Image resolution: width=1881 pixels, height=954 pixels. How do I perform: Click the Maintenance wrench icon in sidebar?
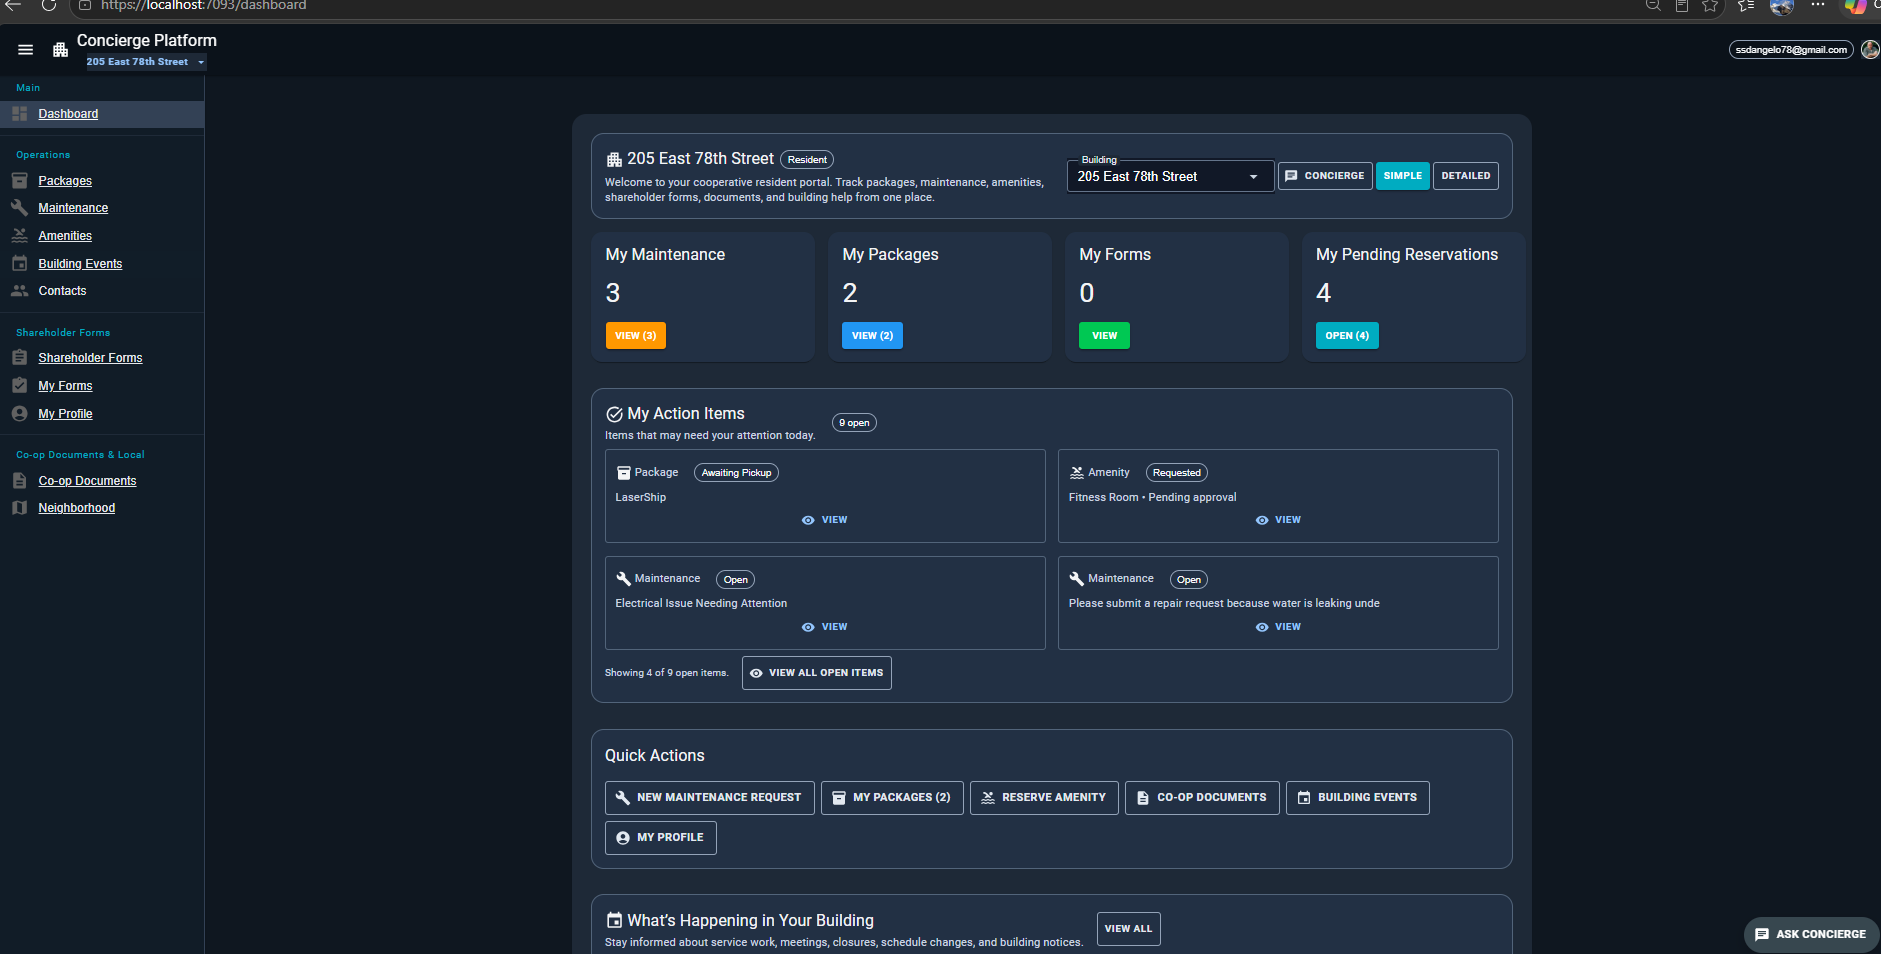click(x=19, y=208)
